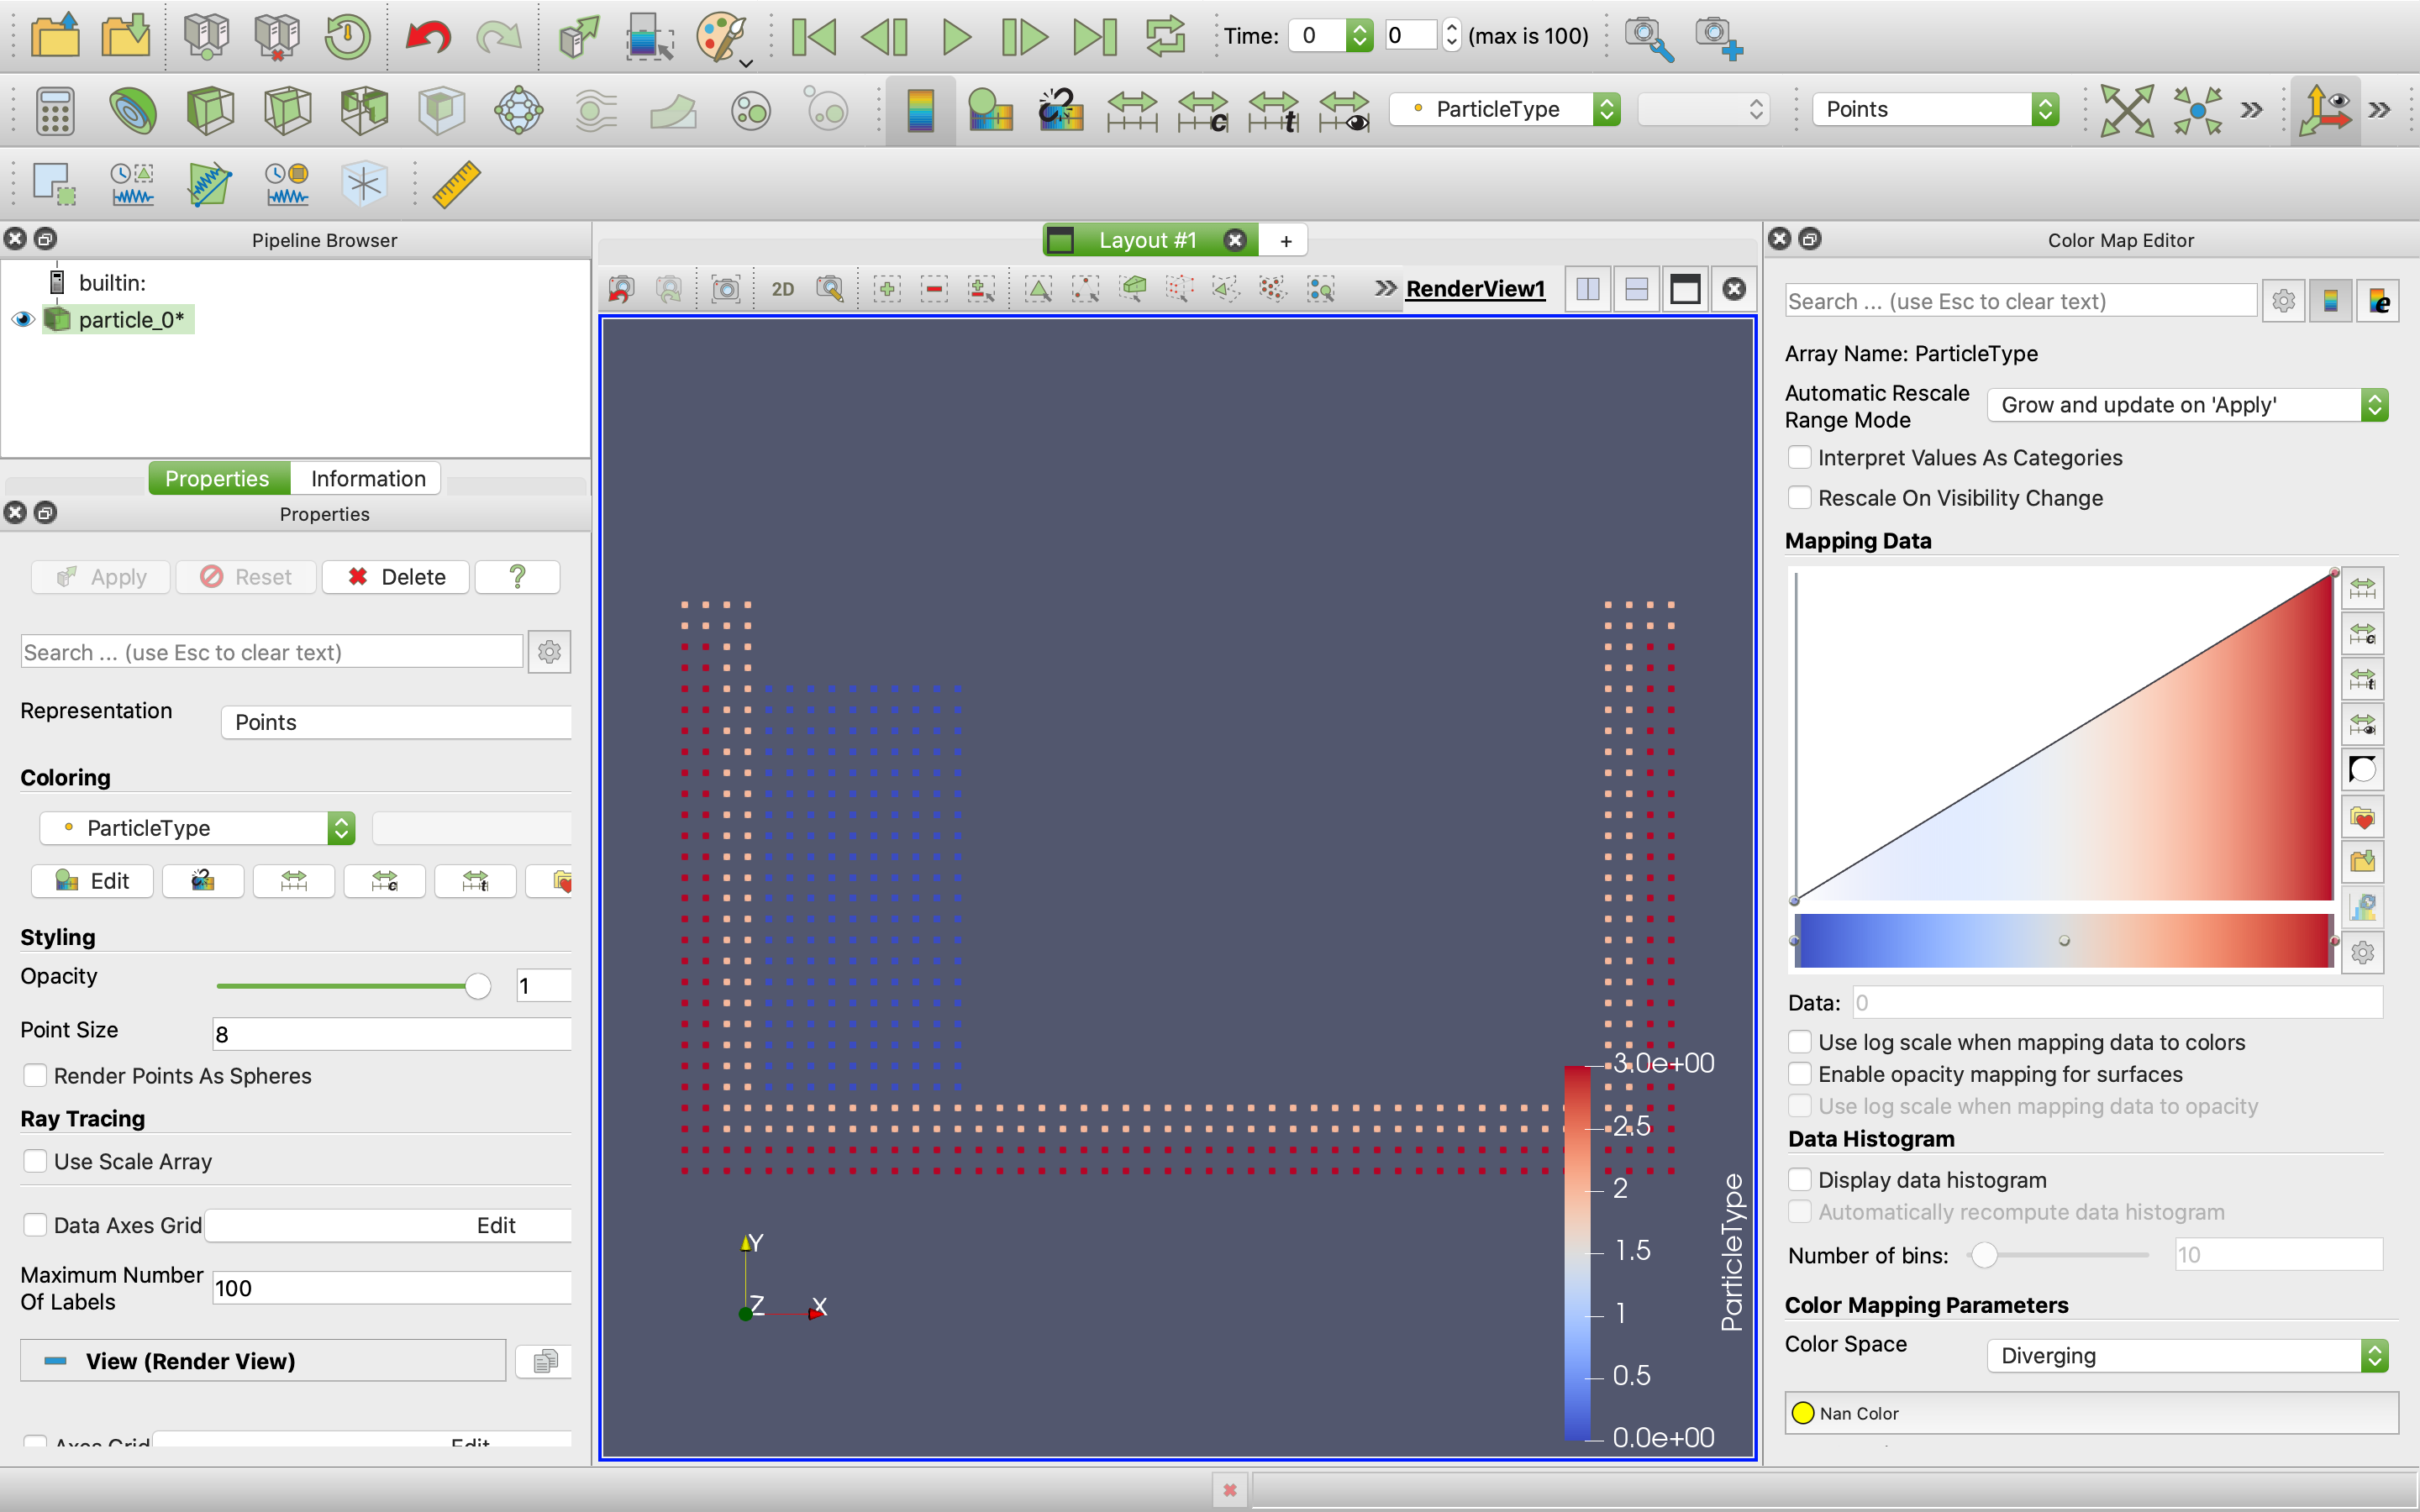Enable Rescale On Visibility Change checkbox
The image size is (2420, 1512).
1798,498
